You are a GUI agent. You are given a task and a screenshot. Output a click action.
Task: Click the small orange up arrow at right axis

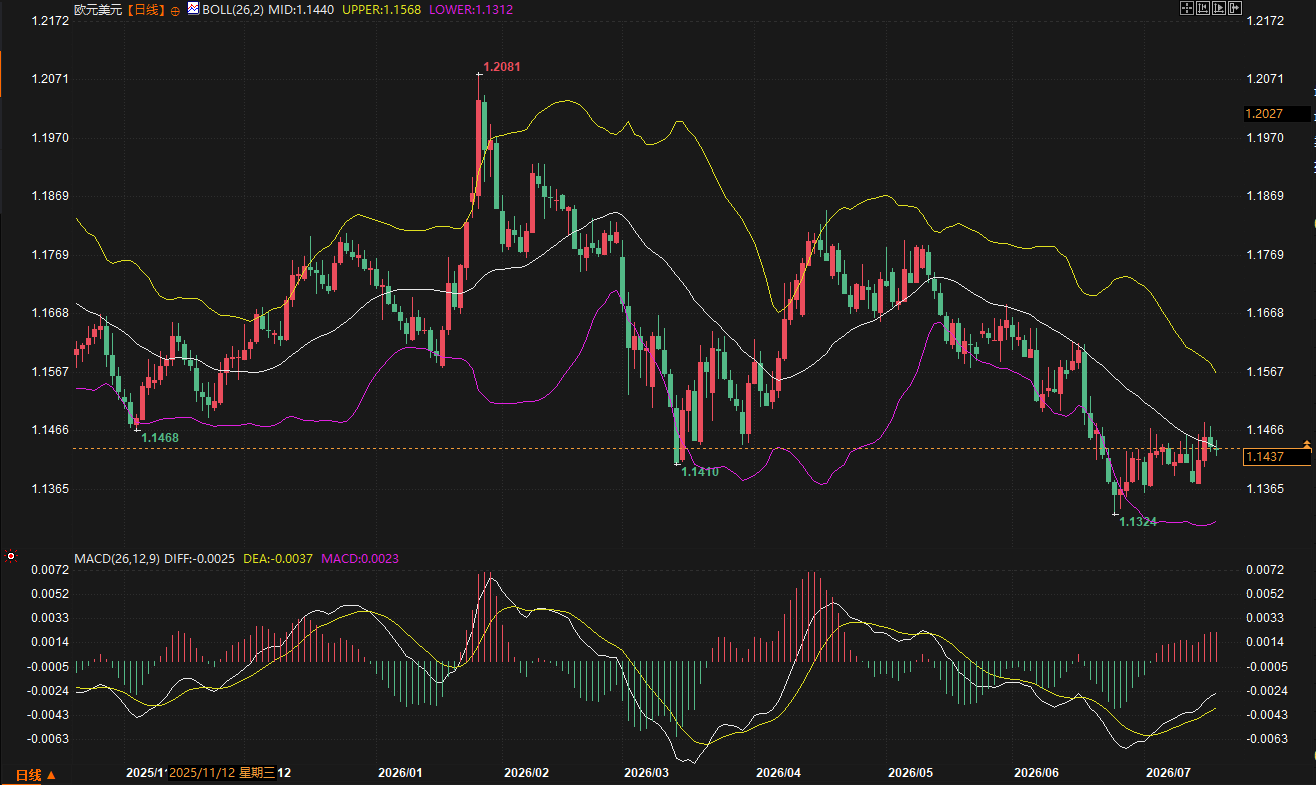tap(1306, 443)
